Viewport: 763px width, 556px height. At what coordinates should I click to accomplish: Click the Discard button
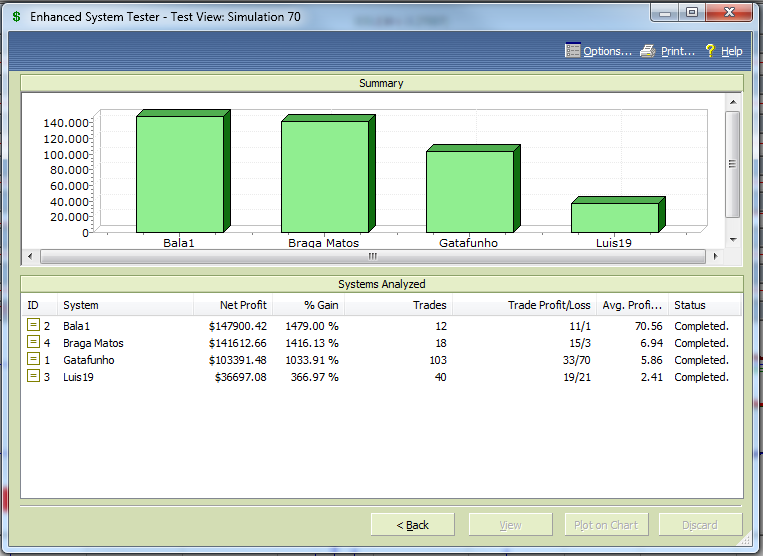click(x=700, y=525)
